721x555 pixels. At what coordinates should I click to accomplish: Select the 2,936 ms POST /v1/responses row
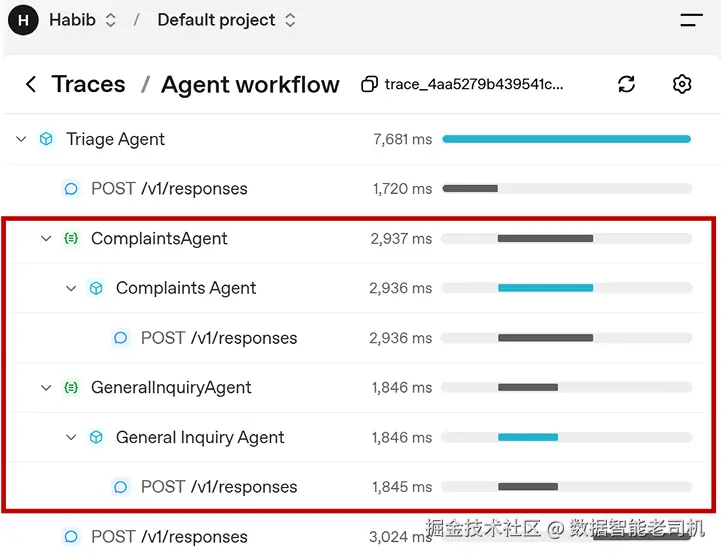[360, 338]
